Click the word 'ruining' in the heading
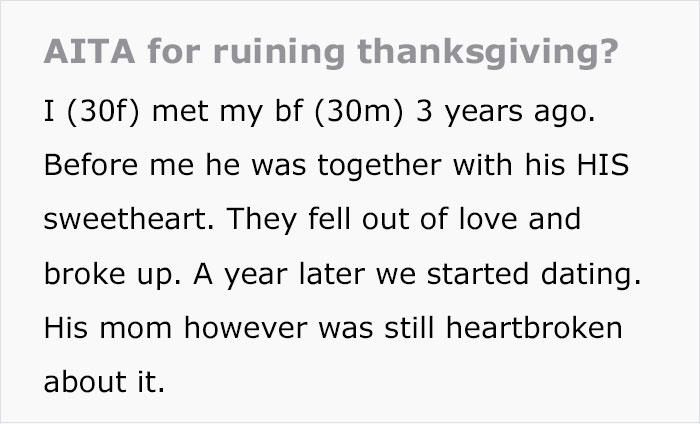 point(279,53)
